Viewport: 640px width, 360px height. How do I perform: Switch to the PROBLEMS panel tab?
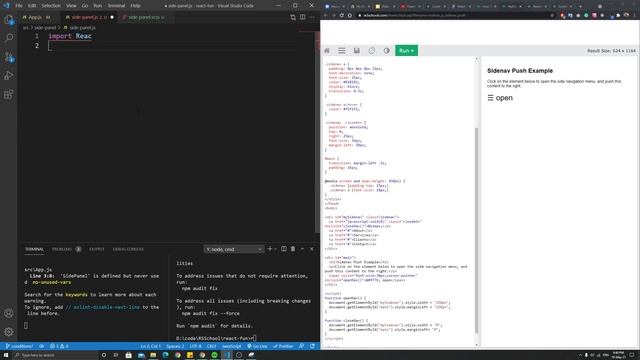pos(62,249)
